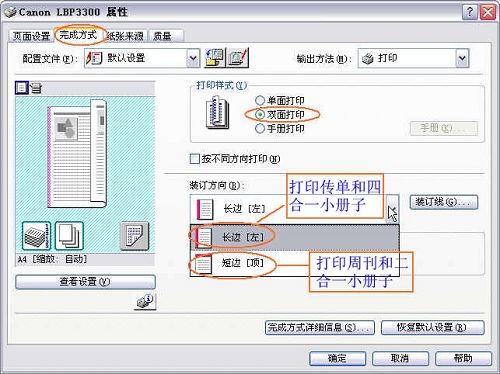The width and height of the screenshot is (500, 374).
Task: Select the 单面打印 radio button
Action: click(x=260, y=100)
